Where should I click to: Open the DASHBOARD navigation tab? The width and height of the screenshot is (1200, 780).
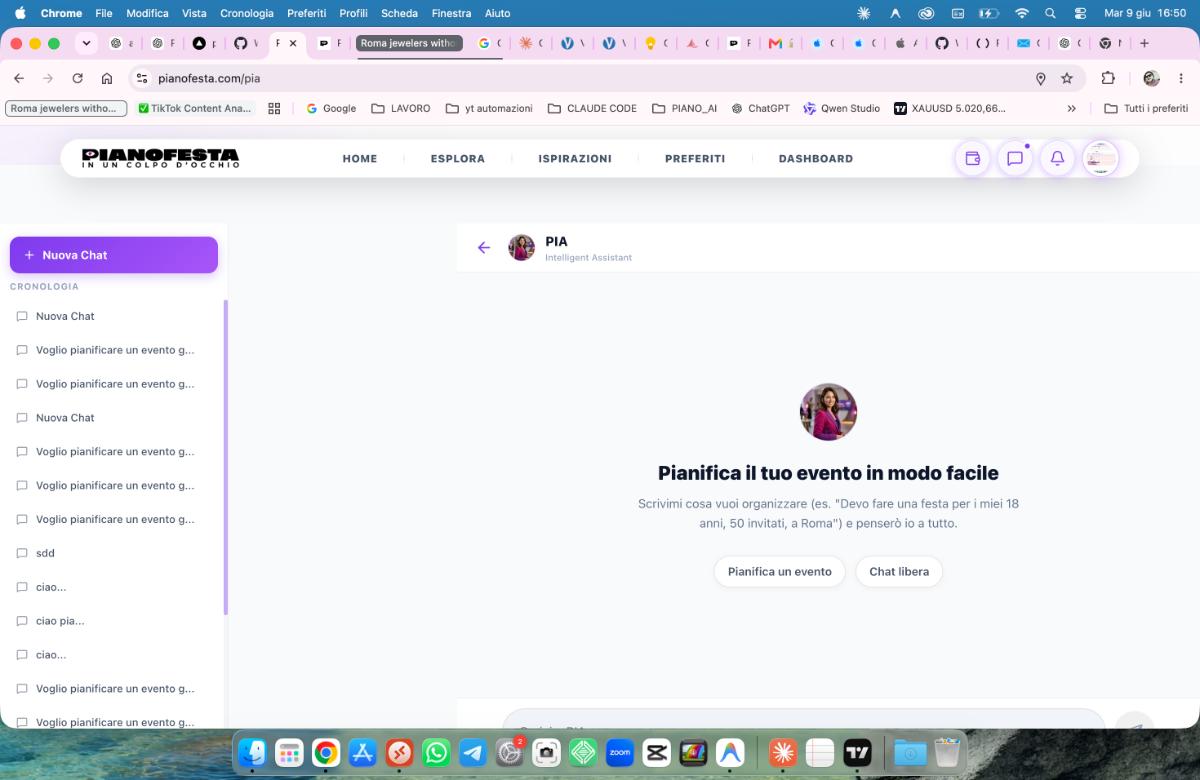pos(816,158)
